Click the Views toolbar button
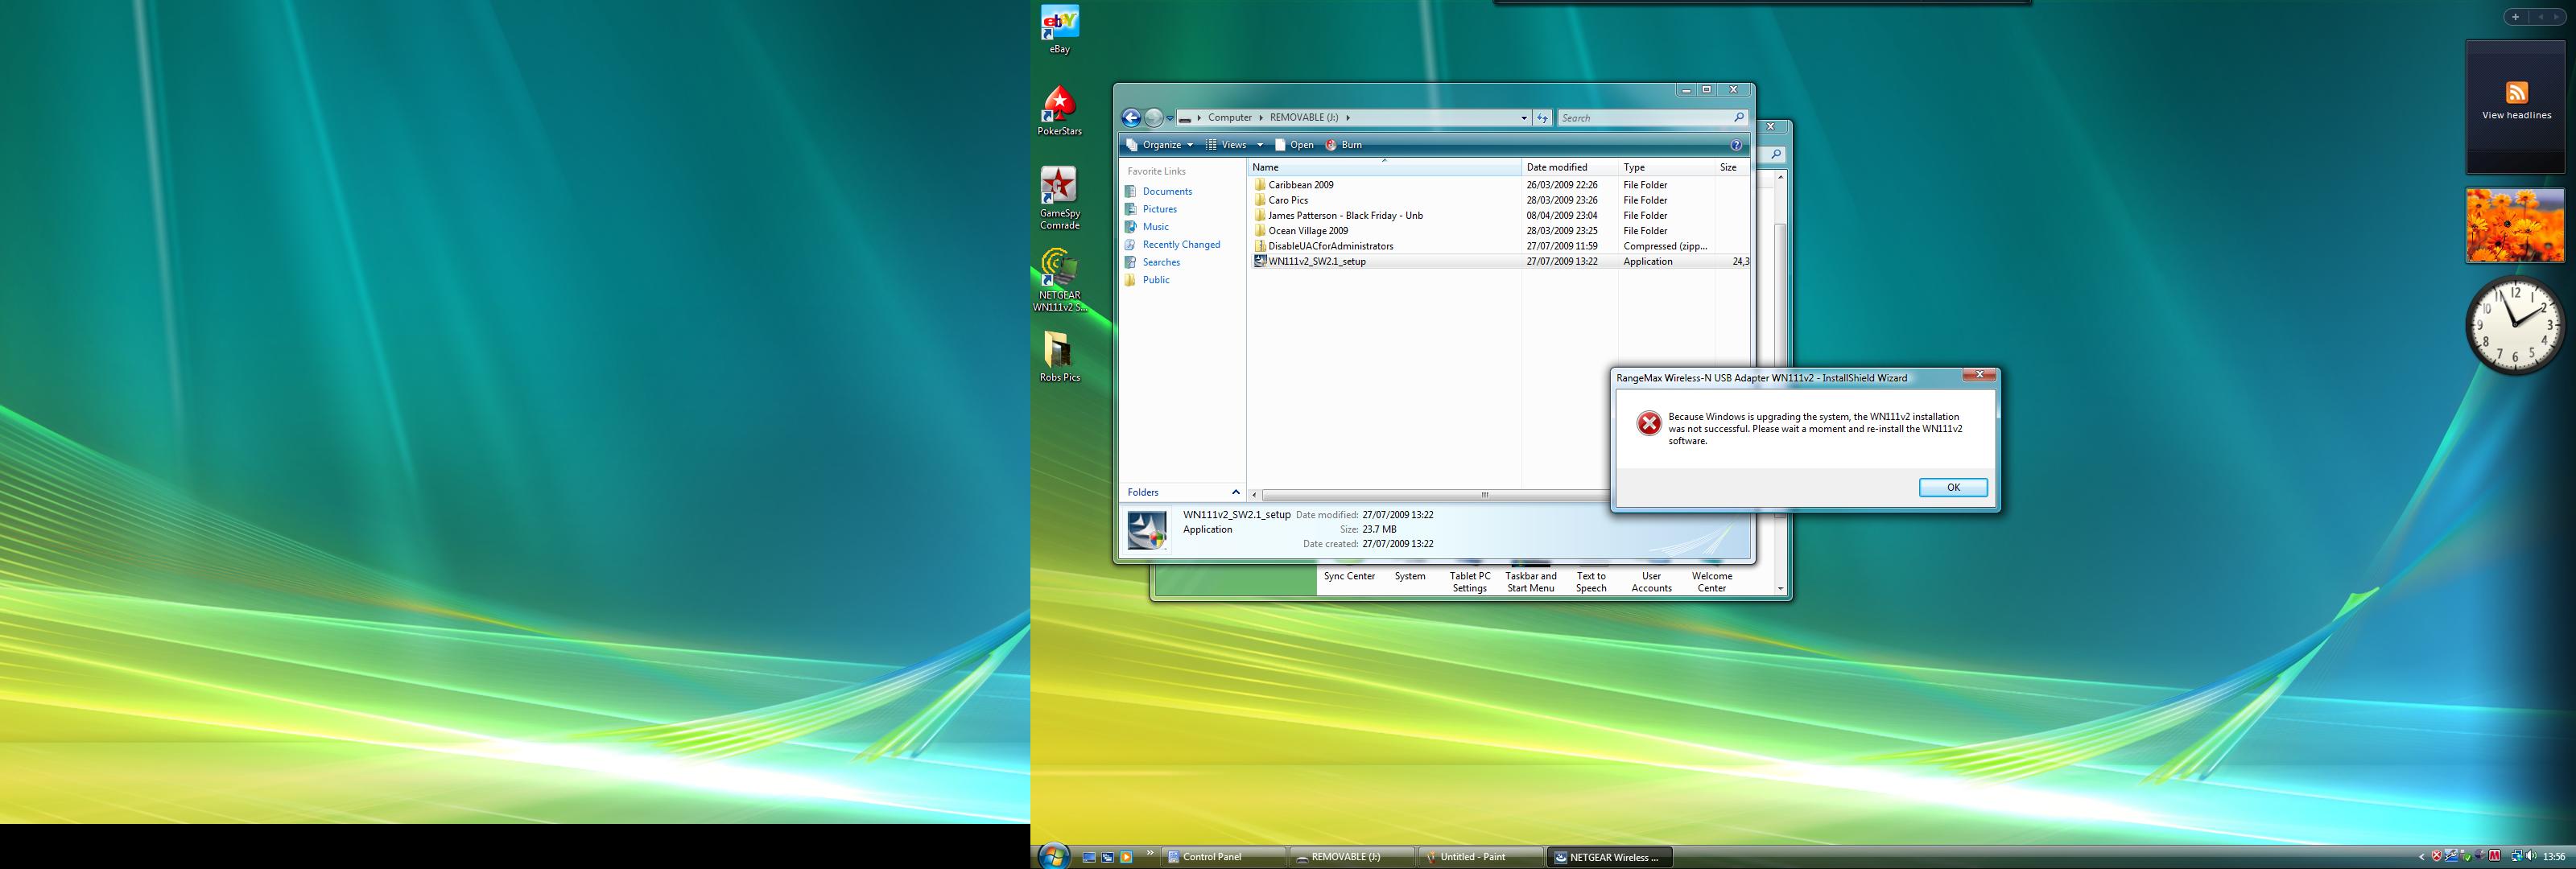Viewport: 2576px width, 869px height. pos(1227,145)
